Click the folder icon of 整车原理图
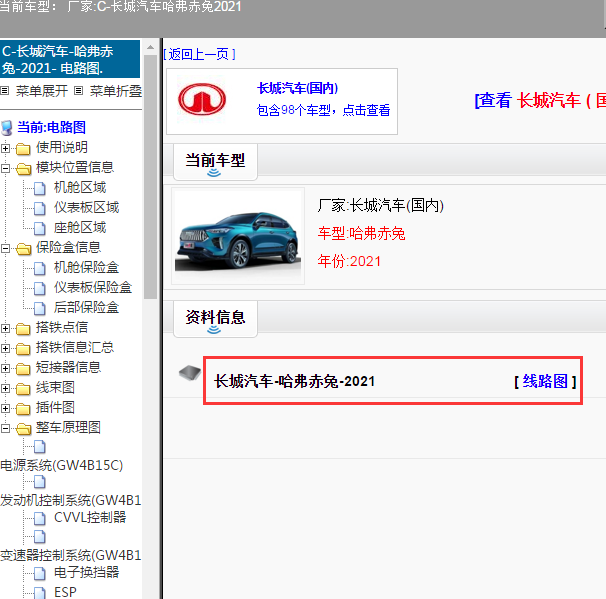The height and width of the screenshot is (599, 606). click(x=24, y=429)
